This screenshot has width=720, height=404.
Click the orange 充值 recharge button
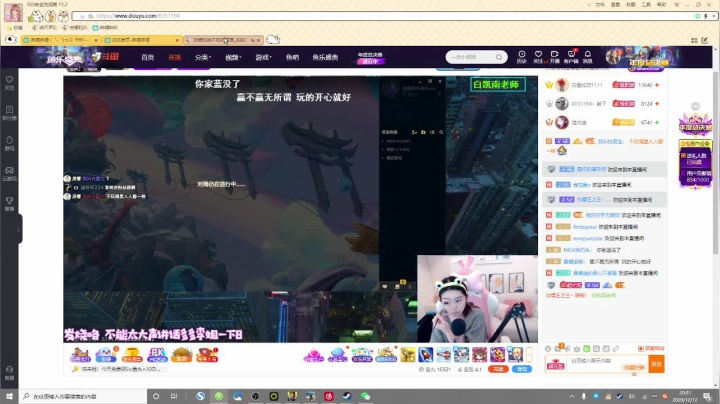[498, 369]
